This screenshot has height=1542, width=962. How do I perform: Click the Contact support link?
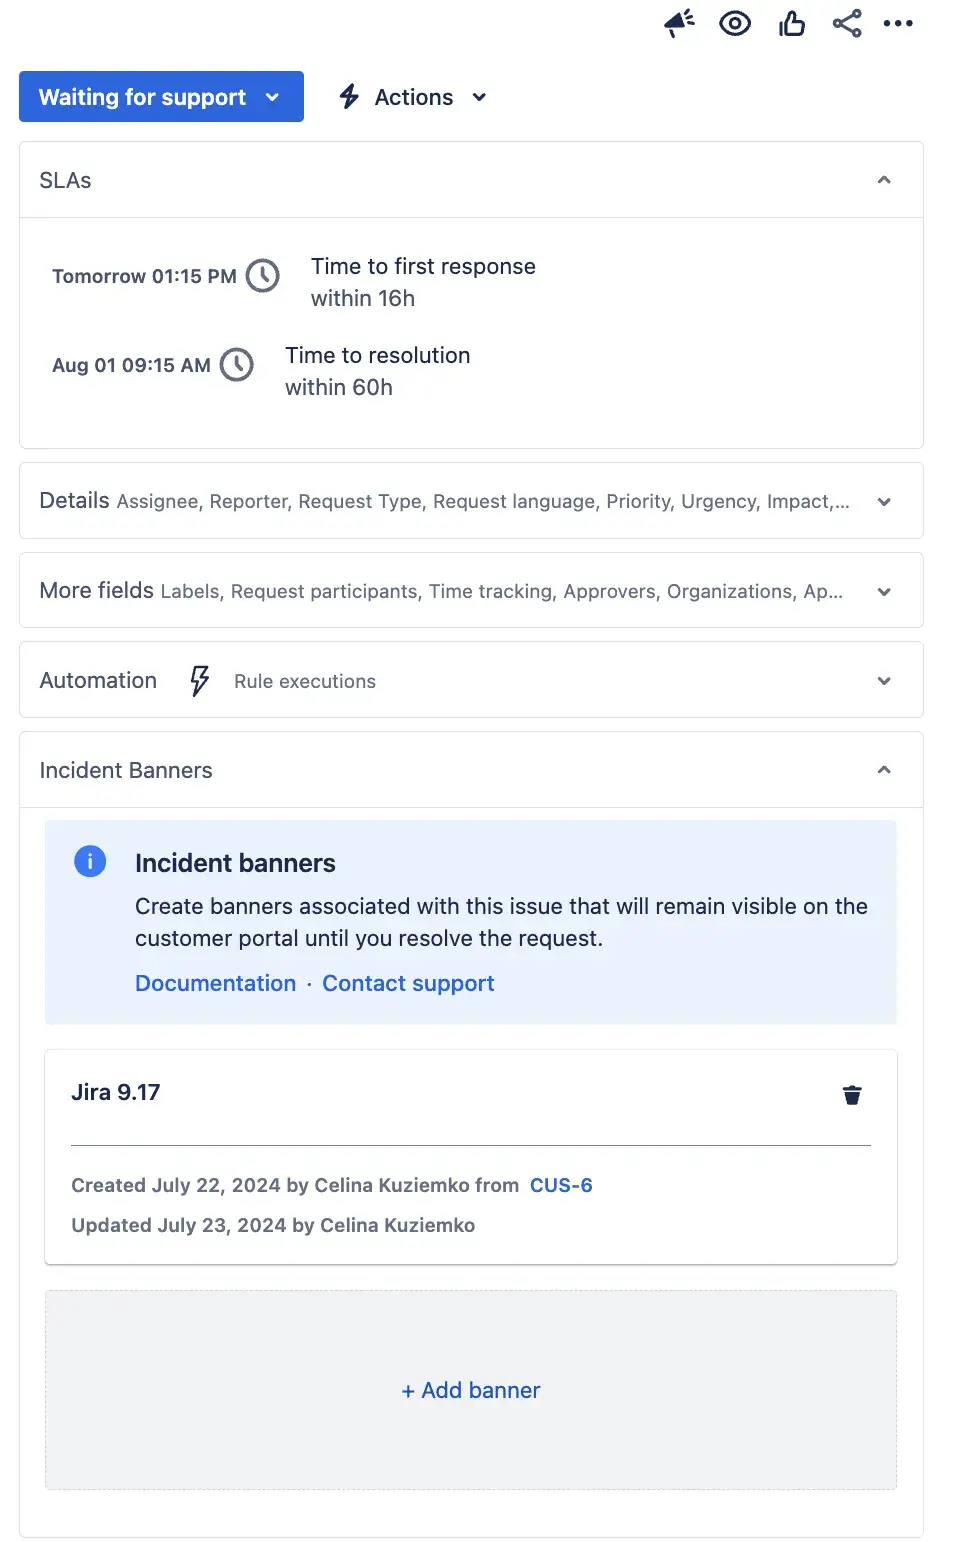[x=408, y=984]
